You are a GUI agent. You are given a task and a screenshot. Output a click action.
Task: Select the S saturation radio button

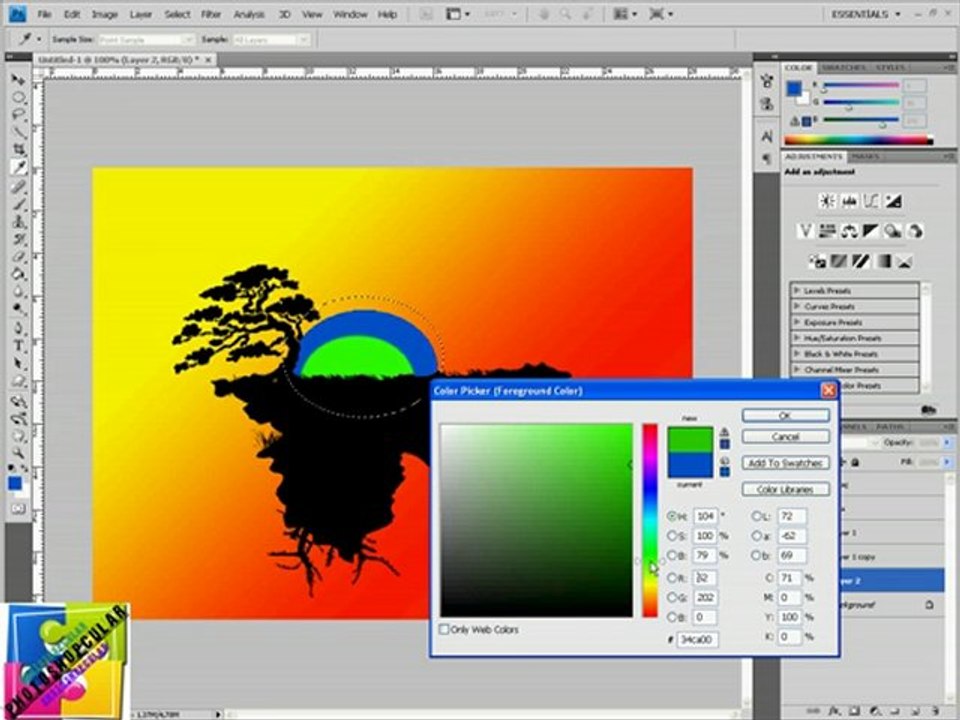(673, 536)
